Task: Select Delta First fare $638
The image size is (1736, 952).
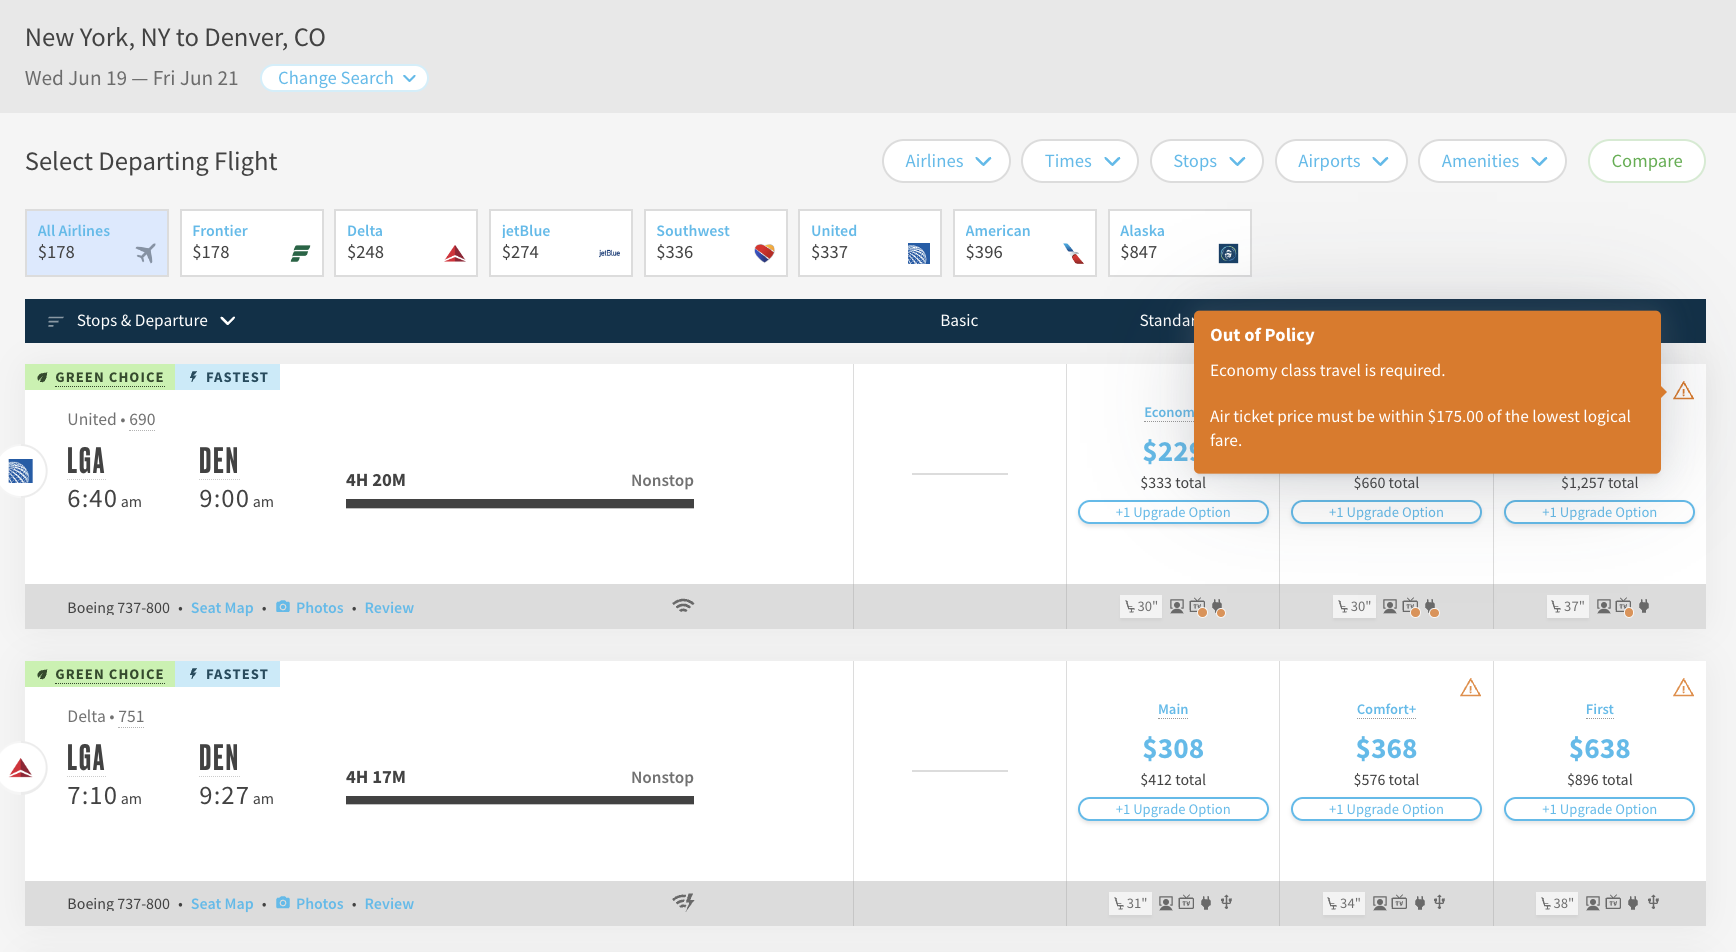Action: (1599, 749)
